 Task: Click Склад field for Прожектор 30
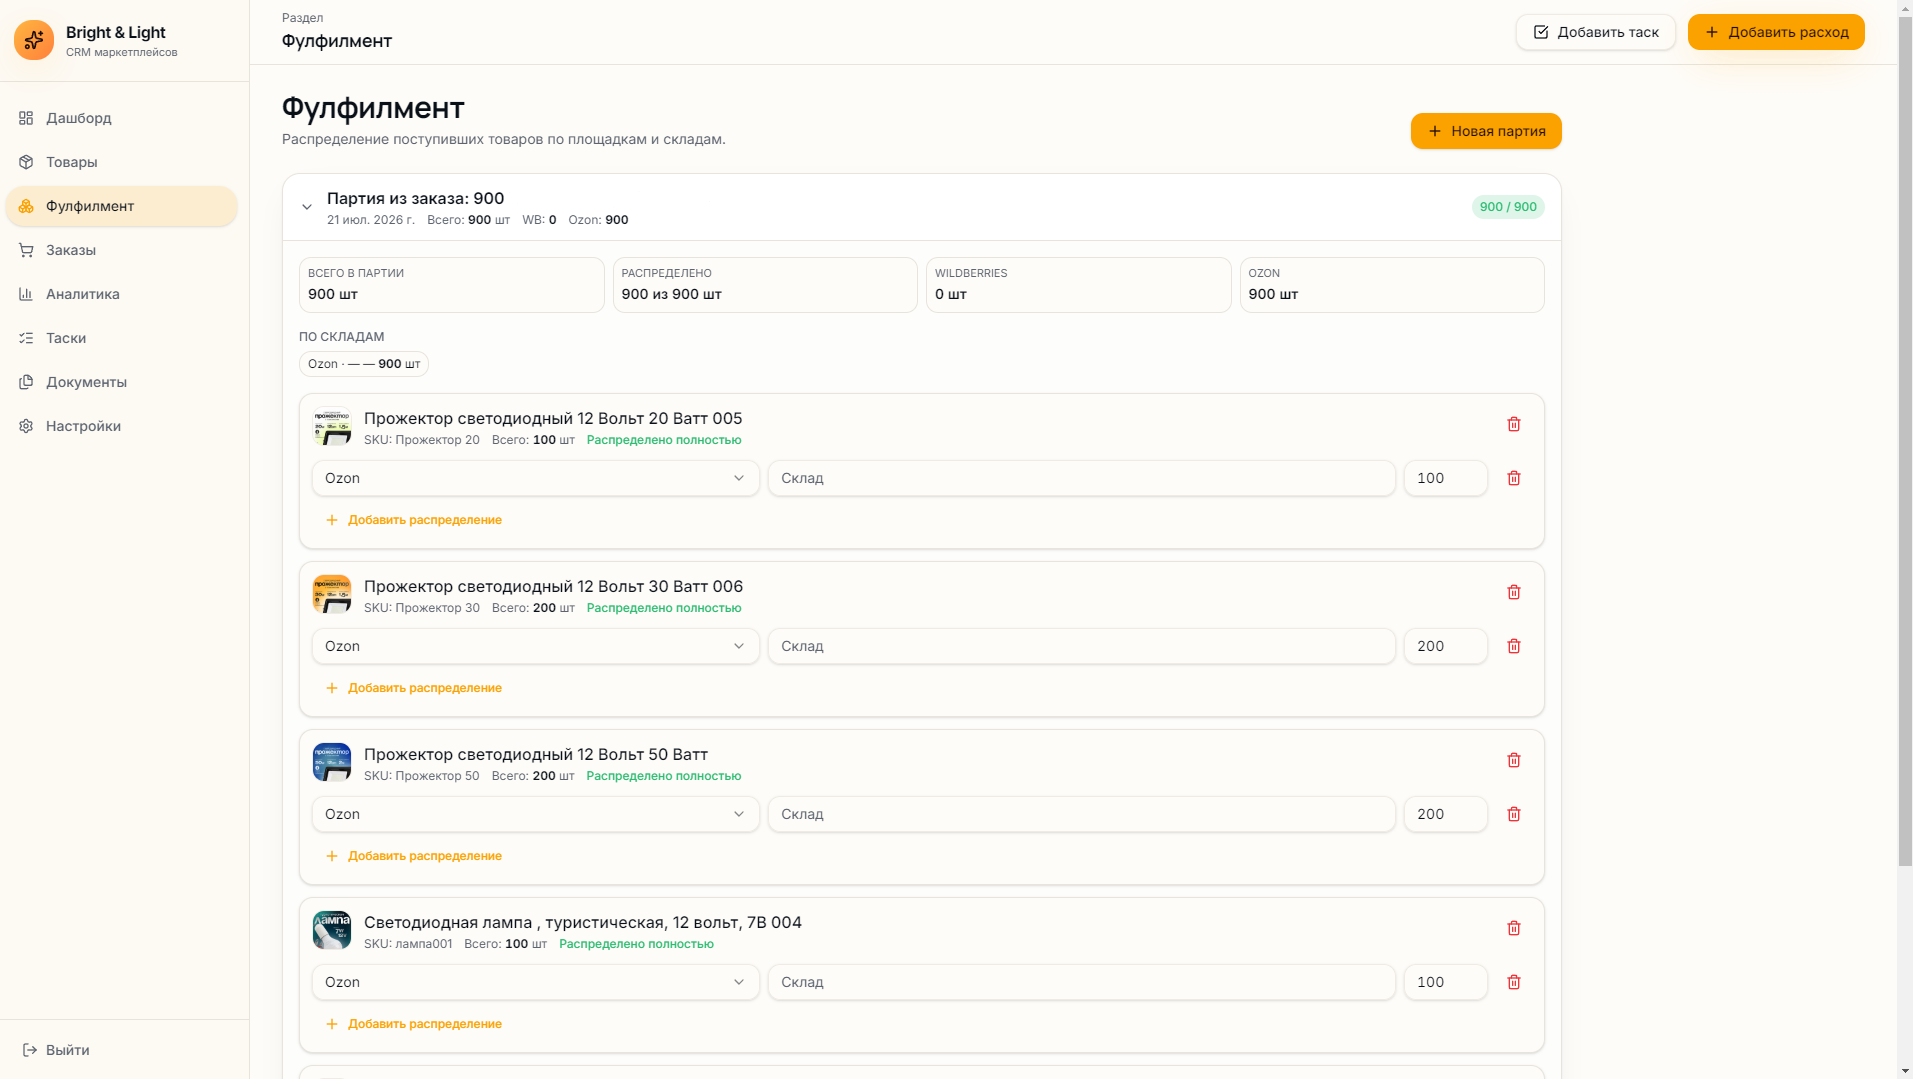(x=1082, y=646)
